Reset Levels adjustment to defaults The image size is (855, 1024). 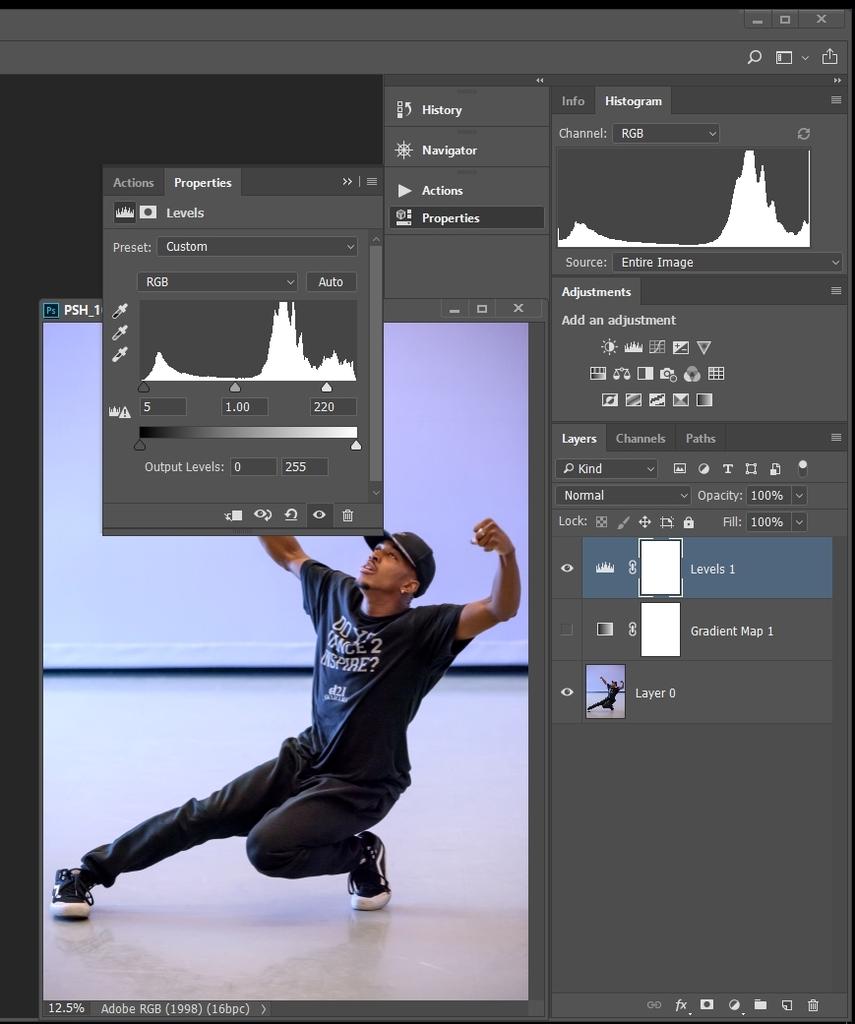291,515
